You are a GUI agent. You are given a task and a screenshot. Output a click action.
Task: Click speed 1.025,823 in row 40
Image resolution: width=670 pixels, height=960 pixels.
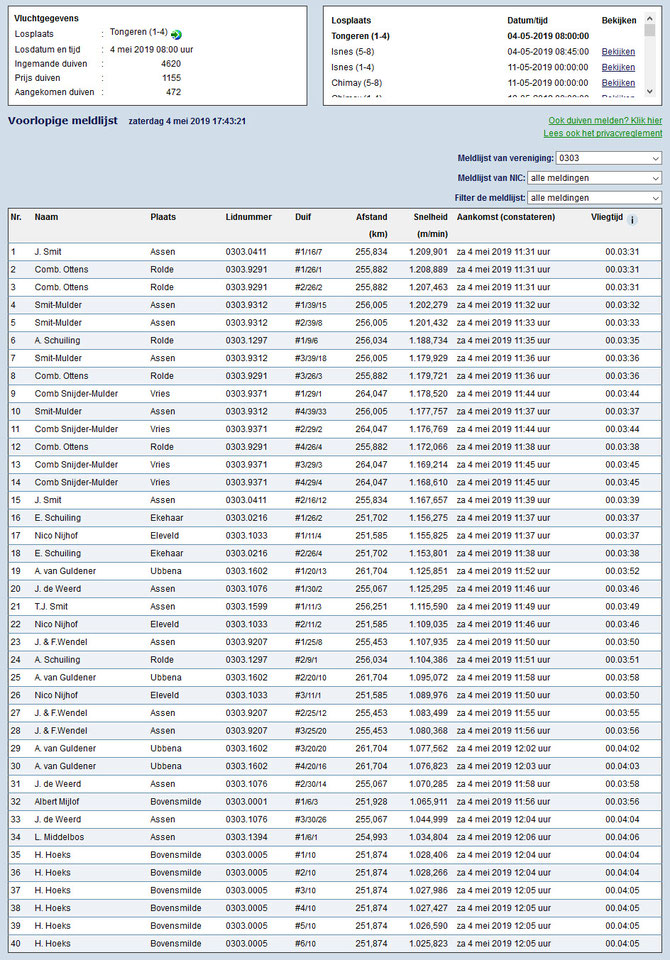429,944
